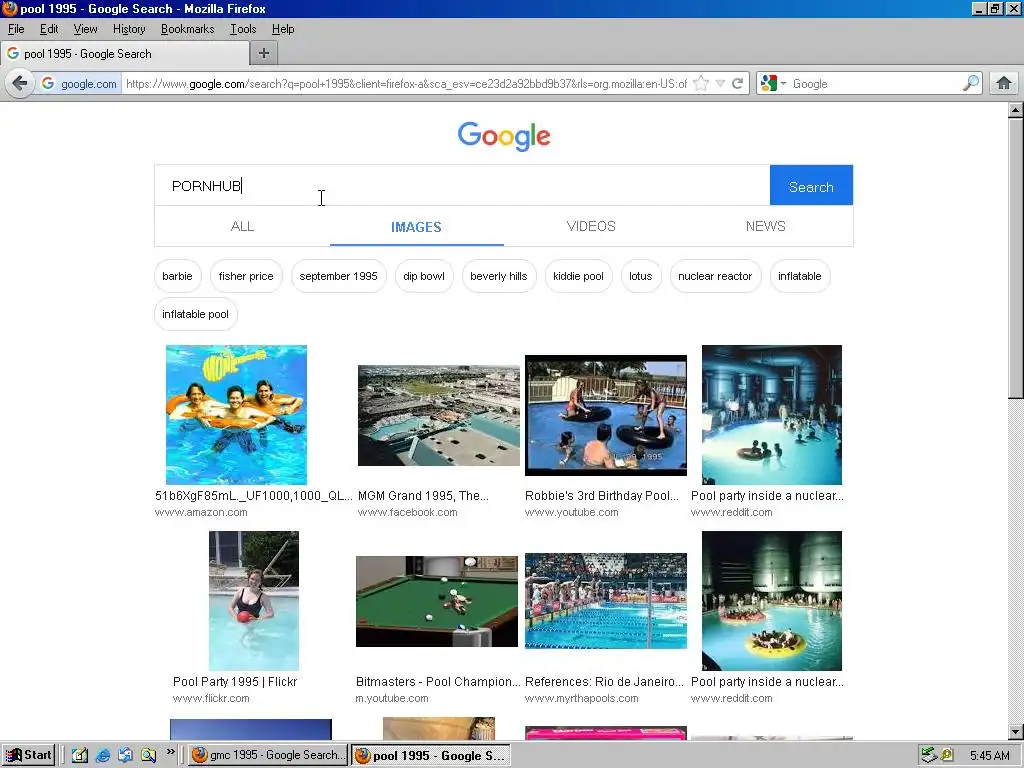Click the blue Search button
1024x768 pixels.
pos(811,186)
